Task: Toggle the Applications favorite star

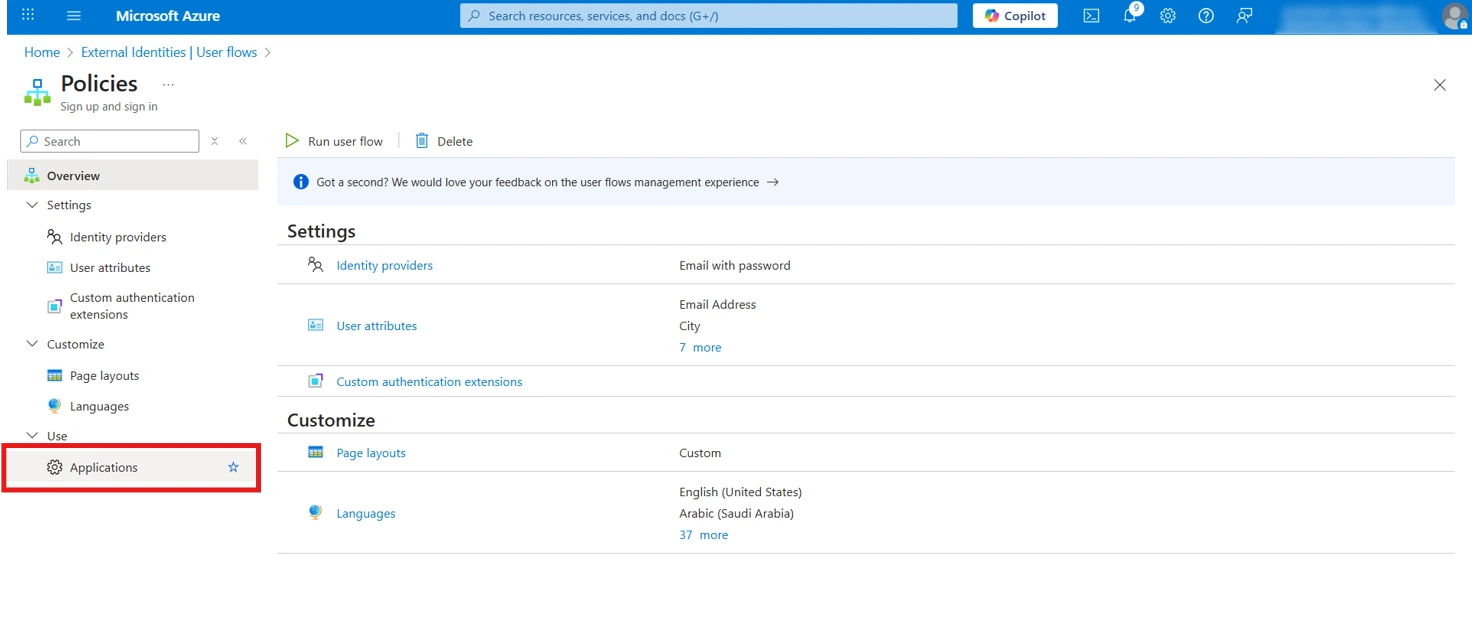Action: click(x=233, y=467)
